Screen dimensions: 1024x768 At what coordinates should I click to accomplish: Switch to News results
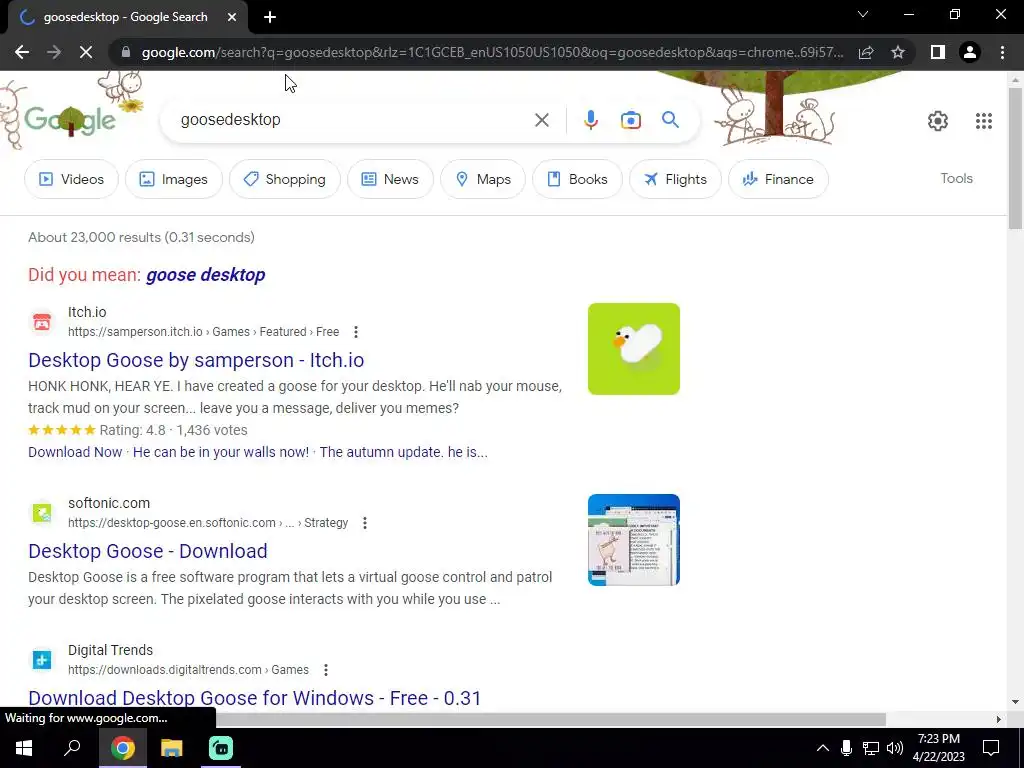pyautogui.click(x=390, y=179)
